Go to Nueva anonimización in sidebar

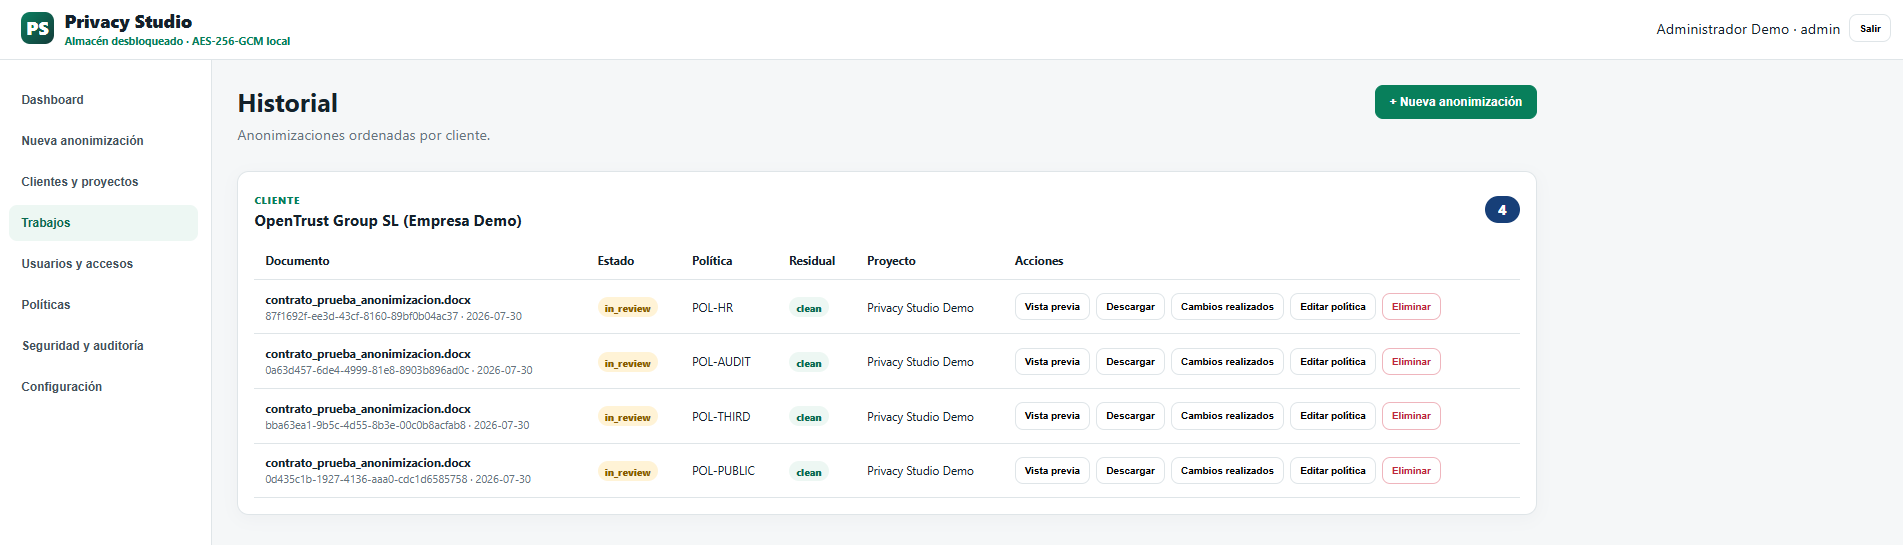[x=103, y=141]
